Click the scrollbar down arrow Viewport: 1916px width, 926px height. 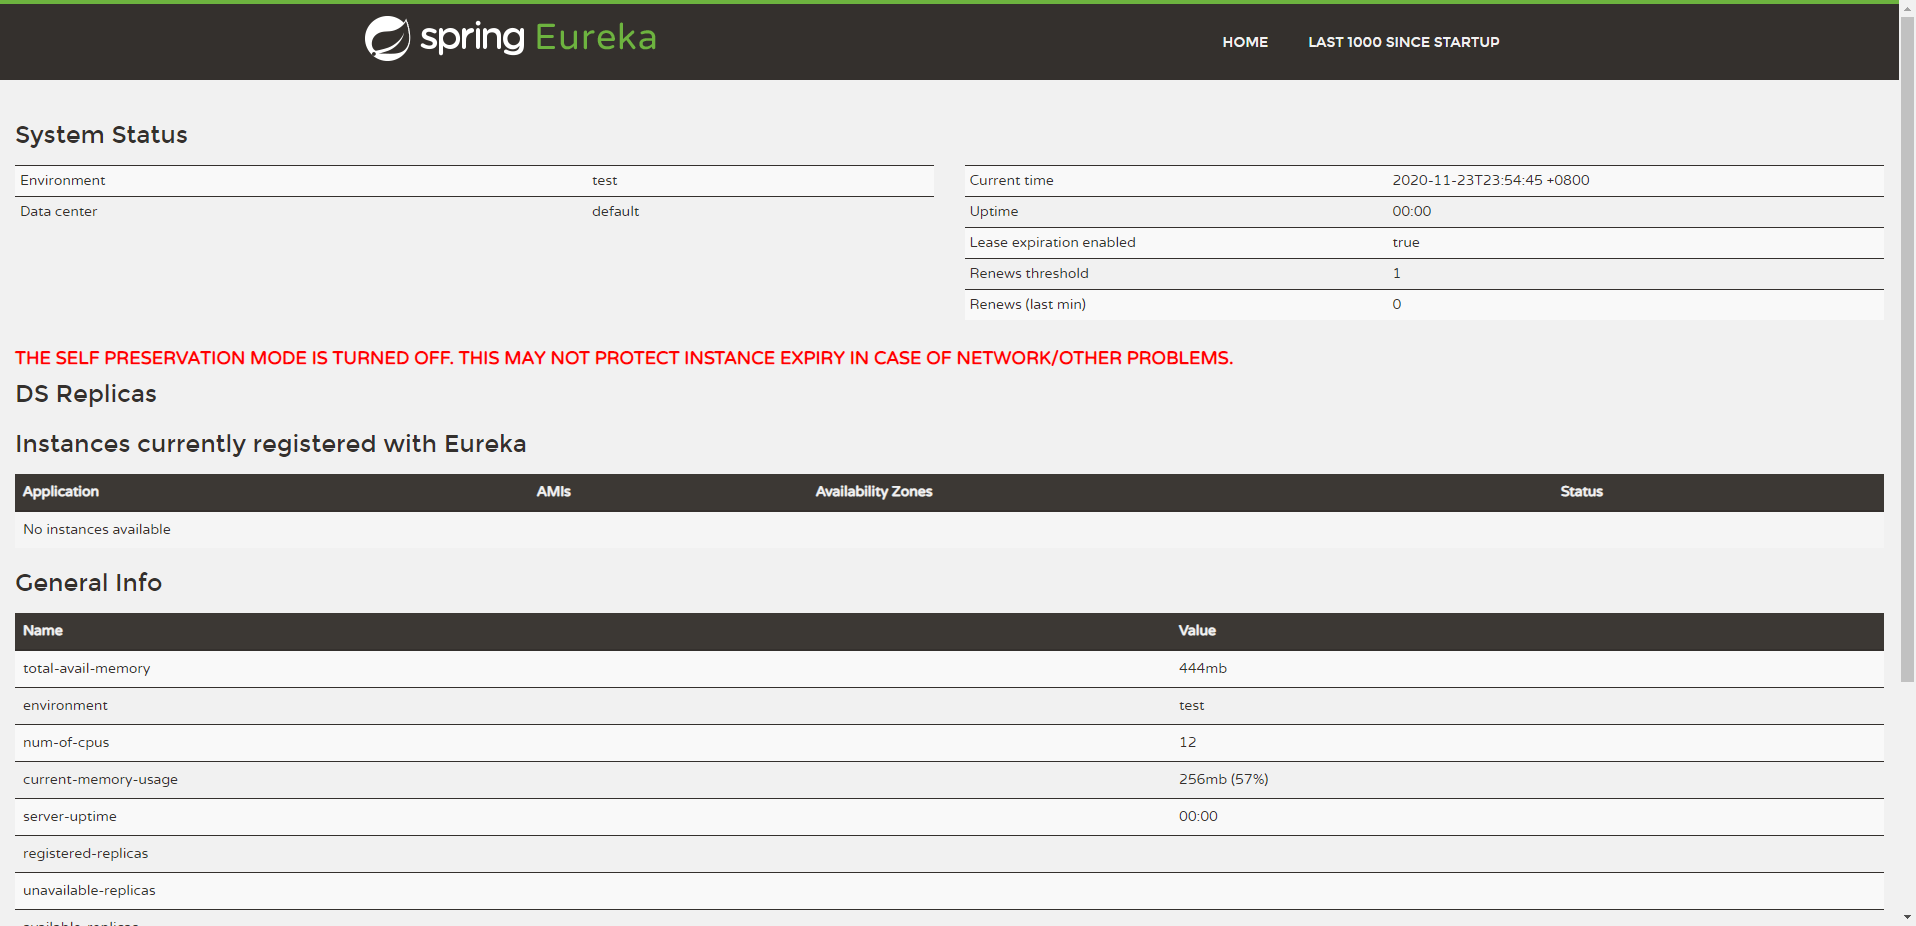point(1907,917)
